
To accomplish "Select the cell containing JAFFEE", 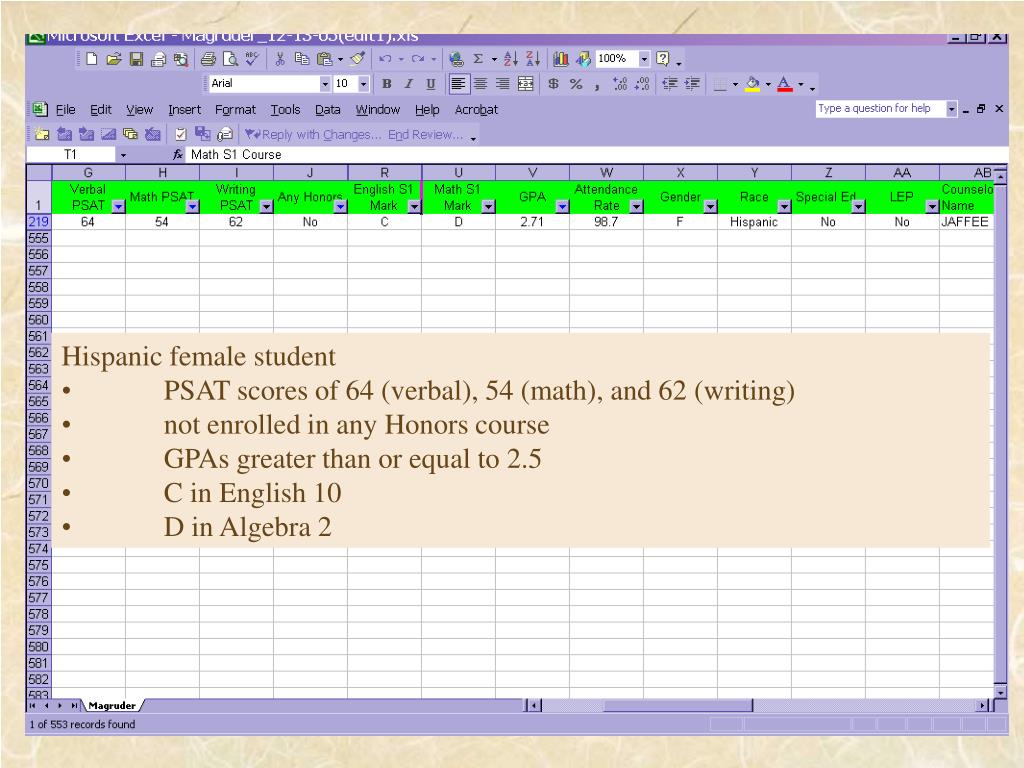I will click(967, 222).
